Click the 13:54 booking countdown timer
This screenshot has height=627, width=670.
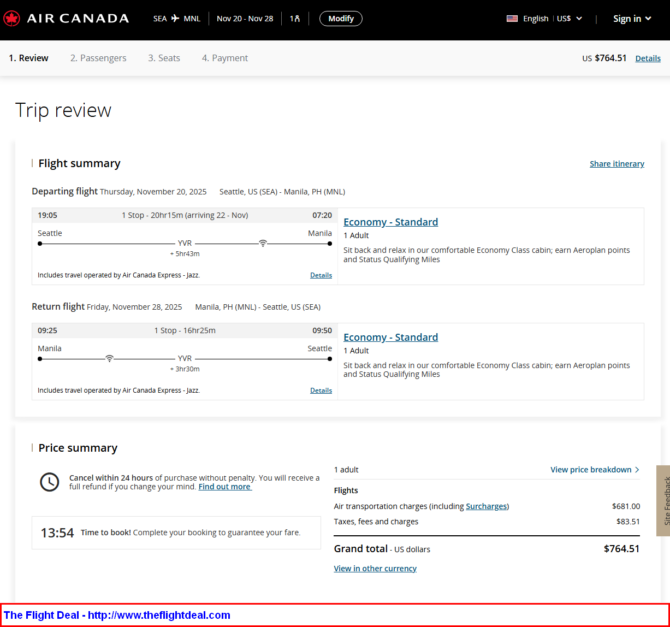[57, 533]
